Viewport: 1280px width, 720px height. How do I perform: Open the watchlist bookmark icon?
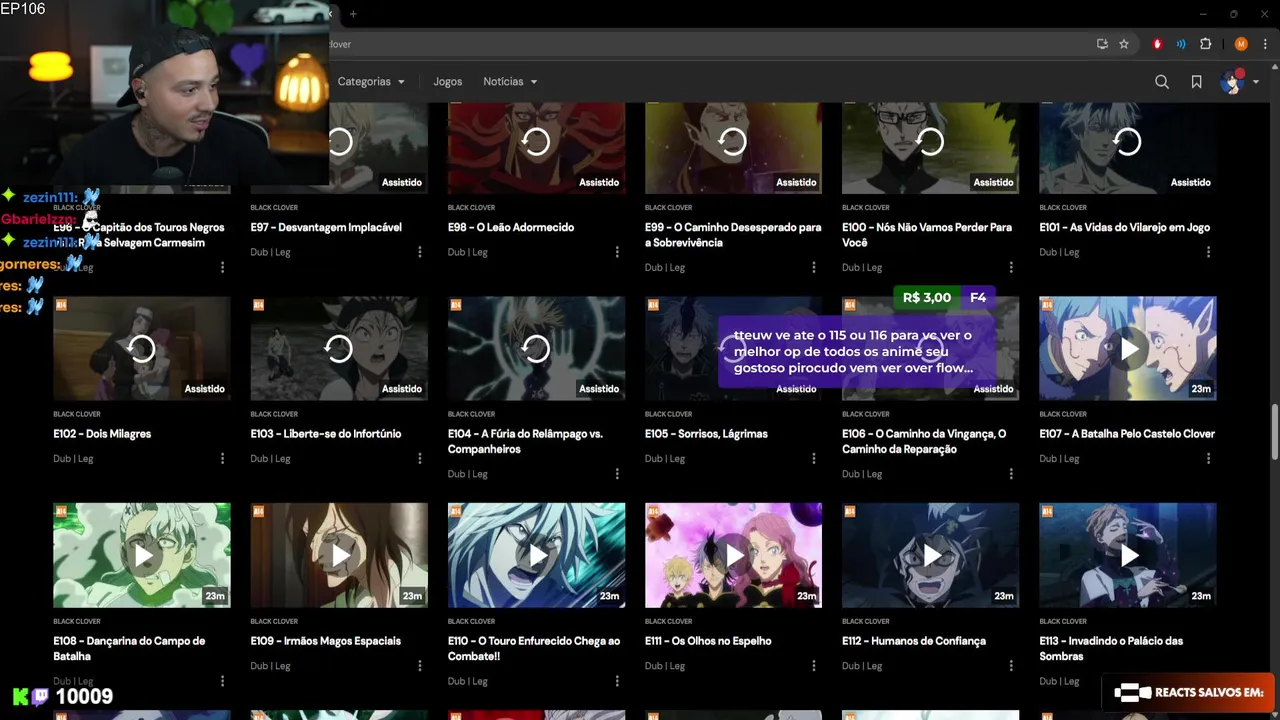coord(1196,82)
